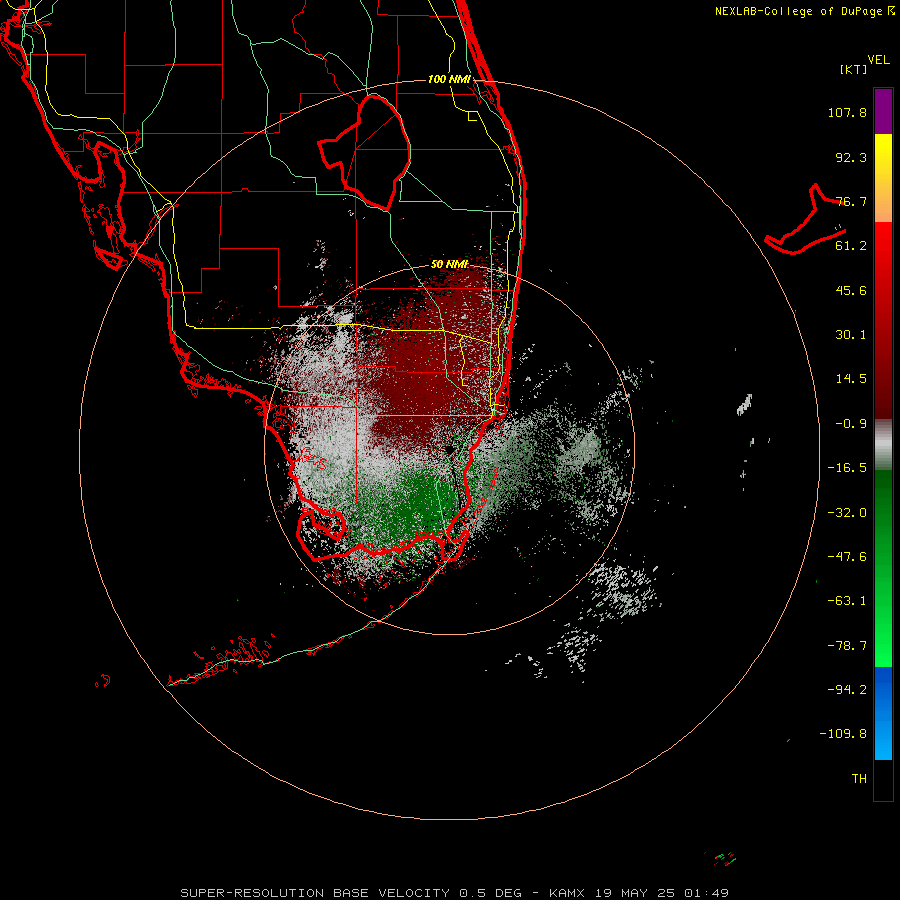Pick the blue segment of the velocity color bar
Image resolution: width=900 pixels, height=900 pixels.
coord(883,713)
